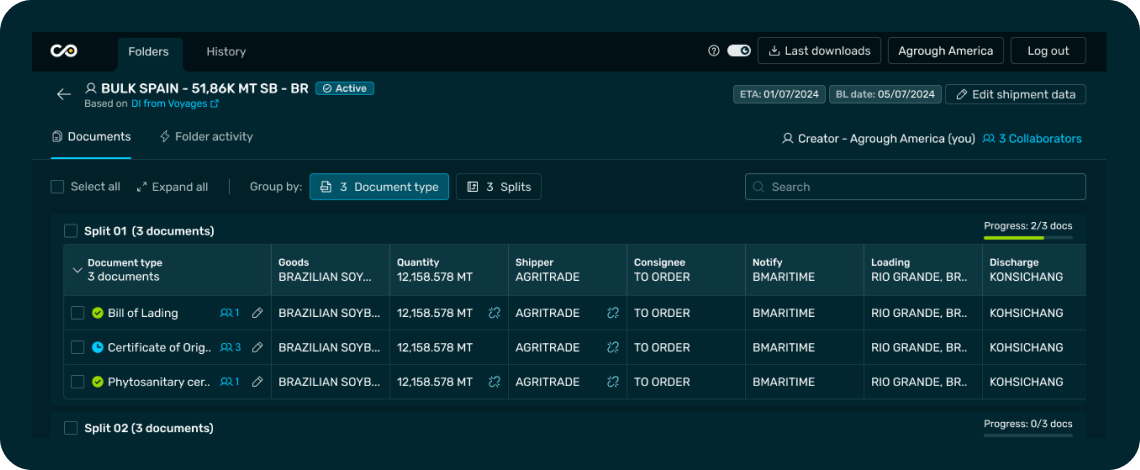Click Log out

(1048, 51)
